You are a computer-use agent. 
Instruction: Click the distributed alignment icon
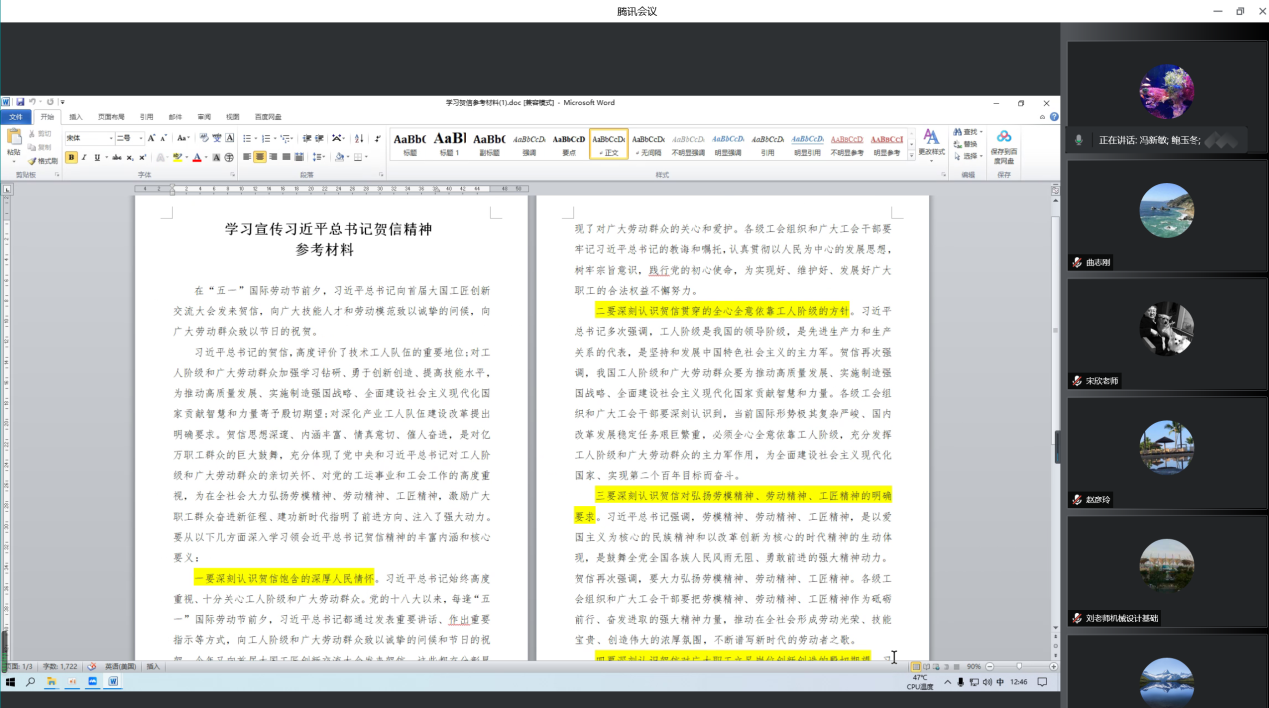(x=299, y=157)
